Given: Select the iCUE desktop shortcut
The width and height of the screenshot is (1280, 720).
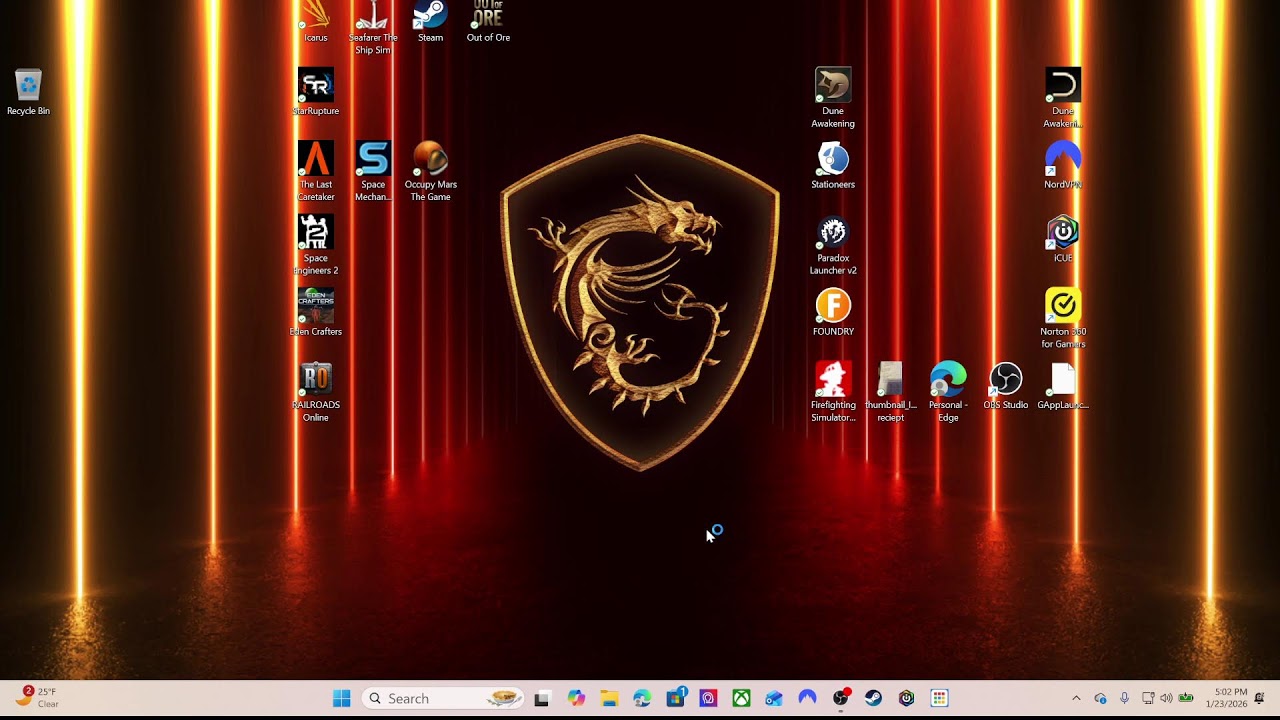Looking at the screenshot, I should pyautogui.click(x=1063, y=240).
